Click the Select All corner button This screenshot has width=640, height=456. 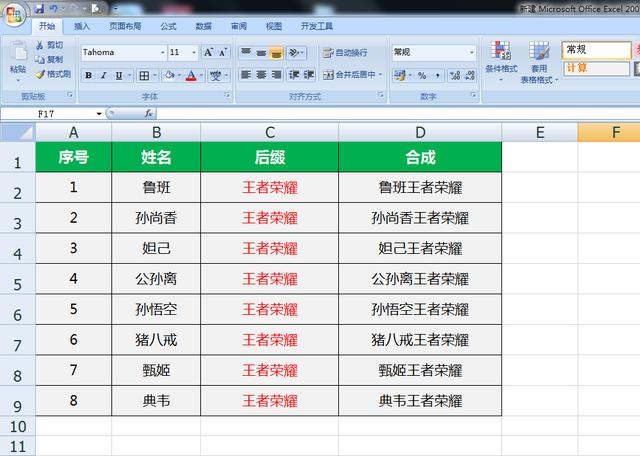click(18, 132)
